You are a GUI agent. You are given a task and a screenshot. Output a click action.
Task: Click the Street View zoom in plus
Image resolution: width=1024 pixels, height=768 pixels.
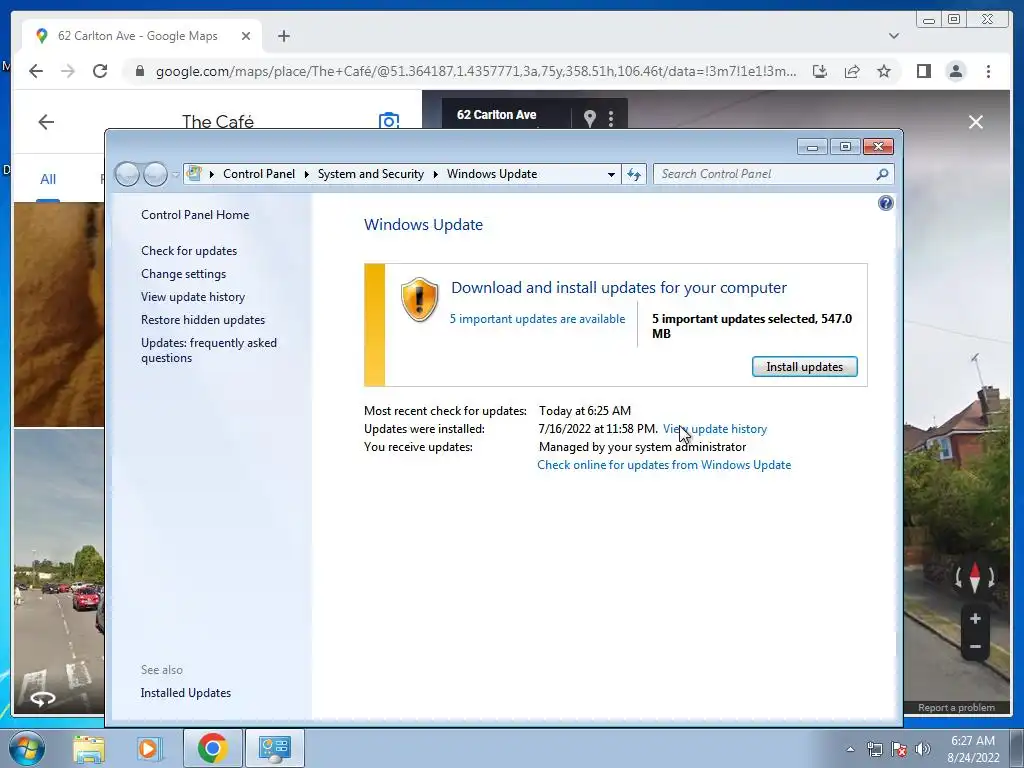(x=975, y=618)
